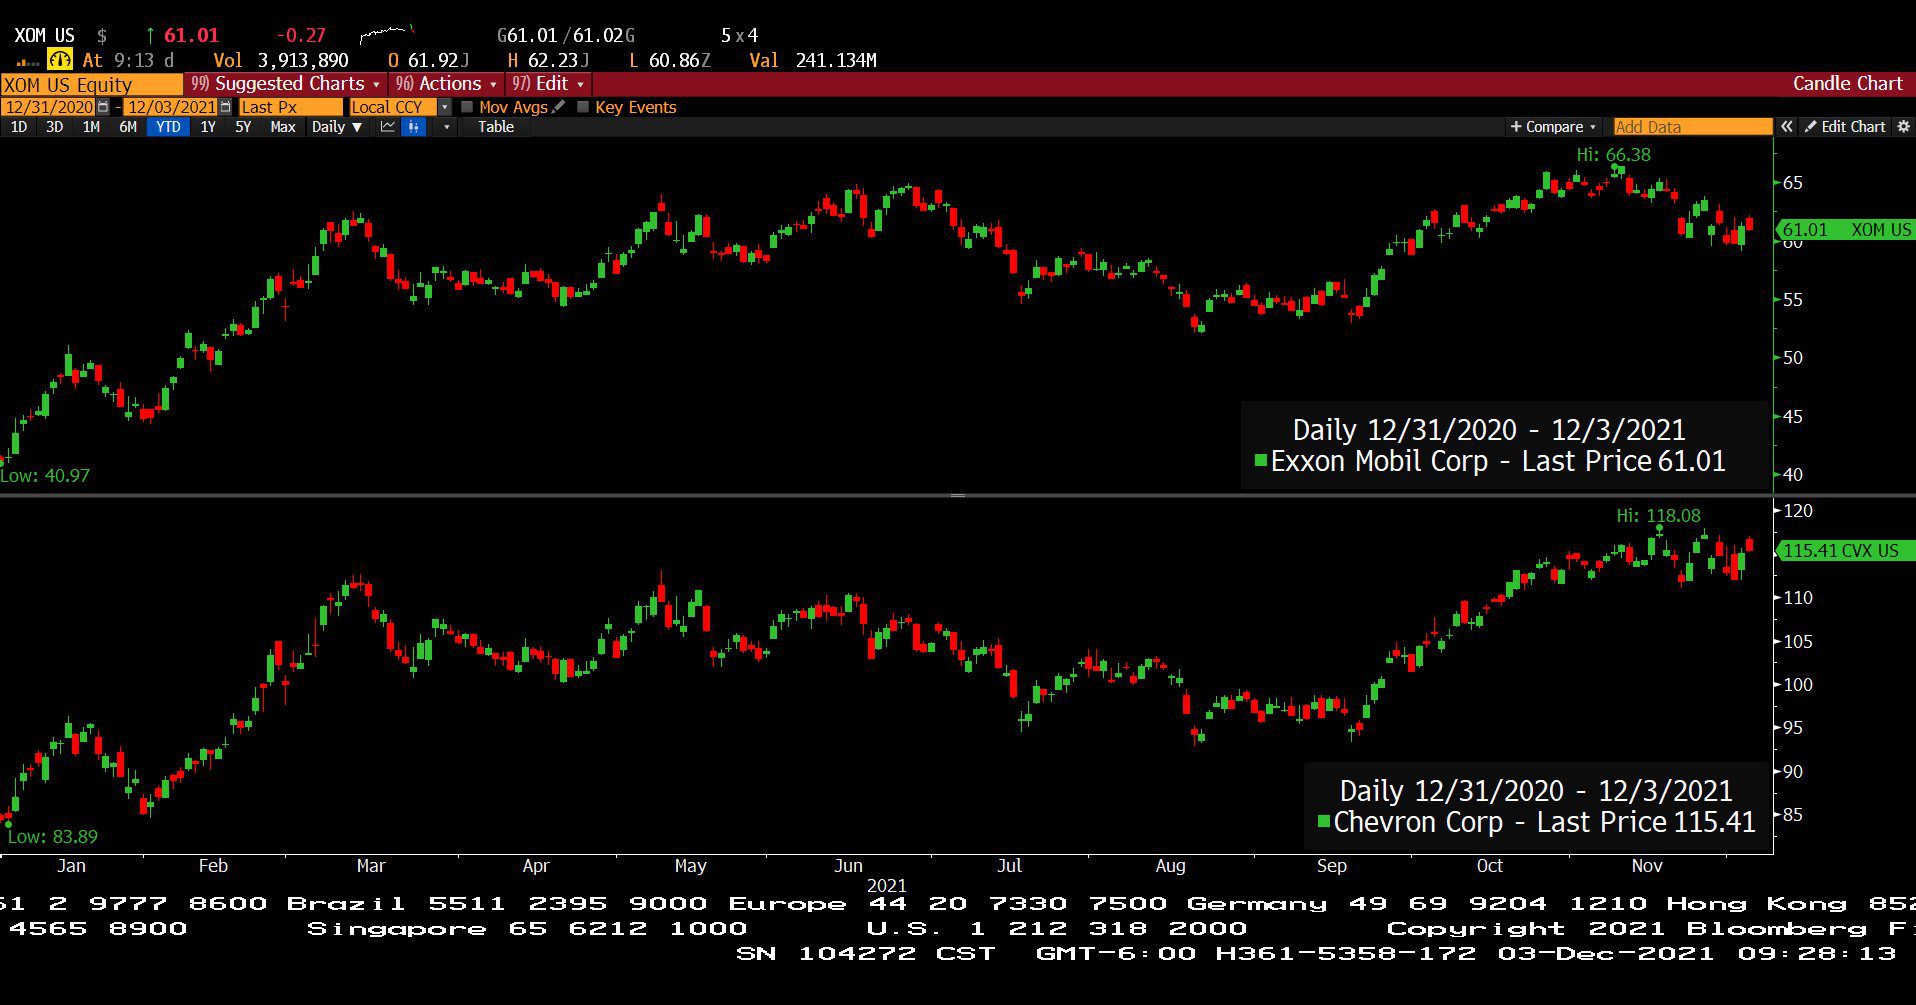Select the candle chart type icon
Viewport: 1916px width, 1005px height.
413,127
